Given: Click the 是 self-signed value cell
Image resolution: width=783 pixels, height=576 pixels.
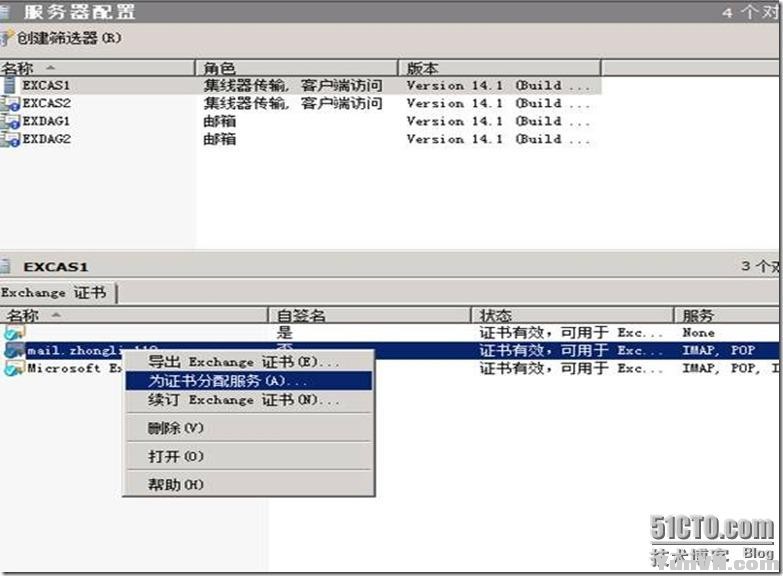Looking at the screenshot, I should 285,333.
